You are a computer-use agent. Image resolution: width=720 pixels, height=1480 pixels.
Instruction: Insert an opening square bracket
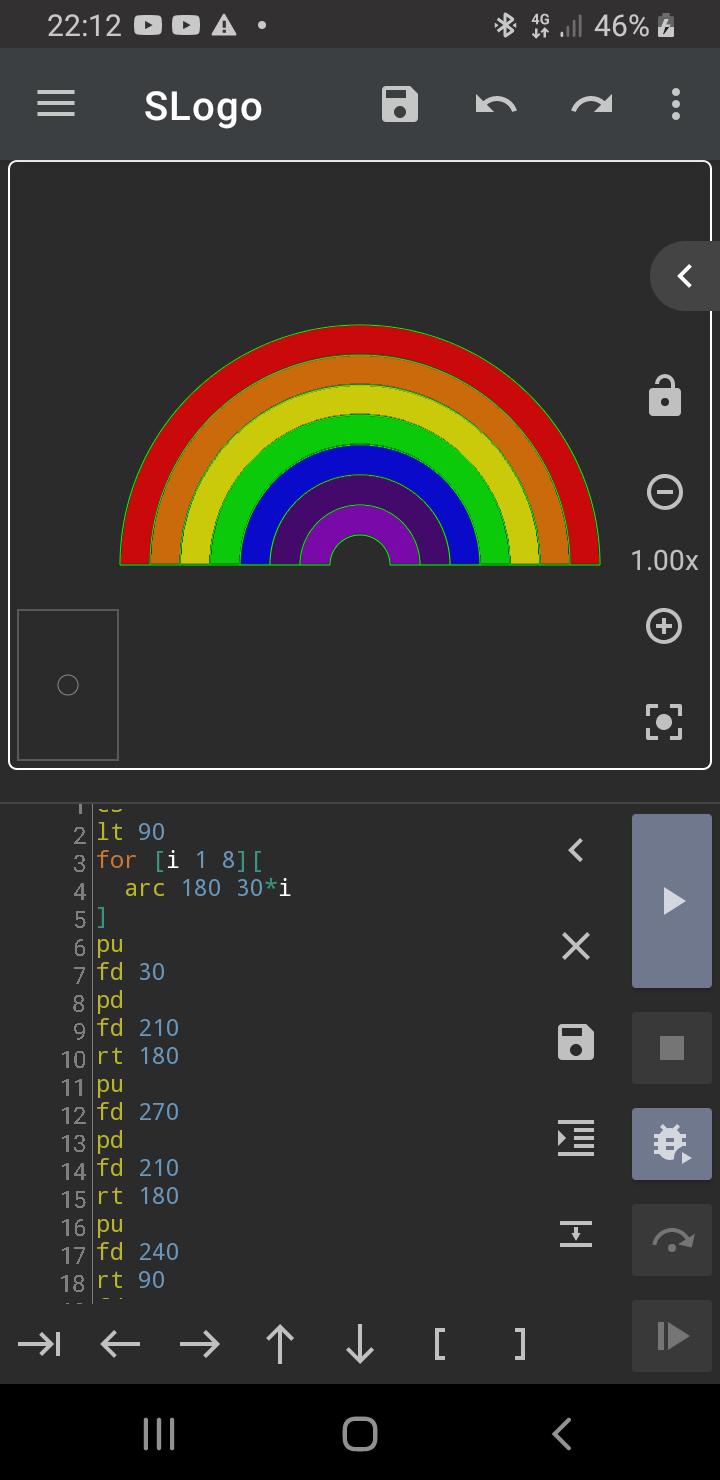(x=440, y=1344)
